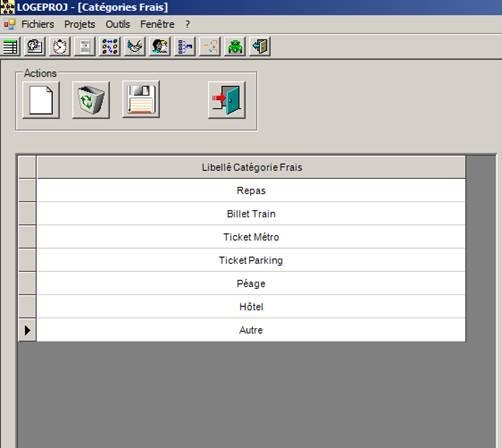
Task: Click the connected dots network toolbar icon
Action: coord(110,46)
